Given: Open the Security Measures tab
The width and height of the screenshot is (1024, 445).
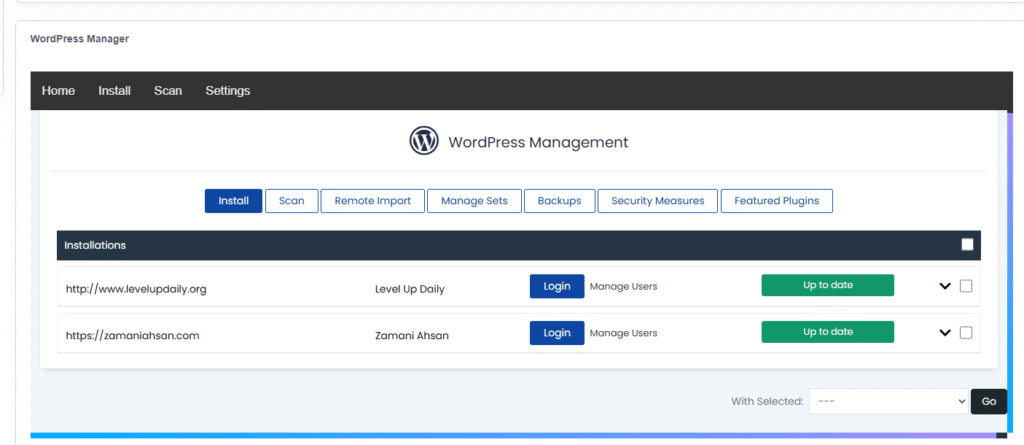Looking at the screenshot, I should (658, 201).
